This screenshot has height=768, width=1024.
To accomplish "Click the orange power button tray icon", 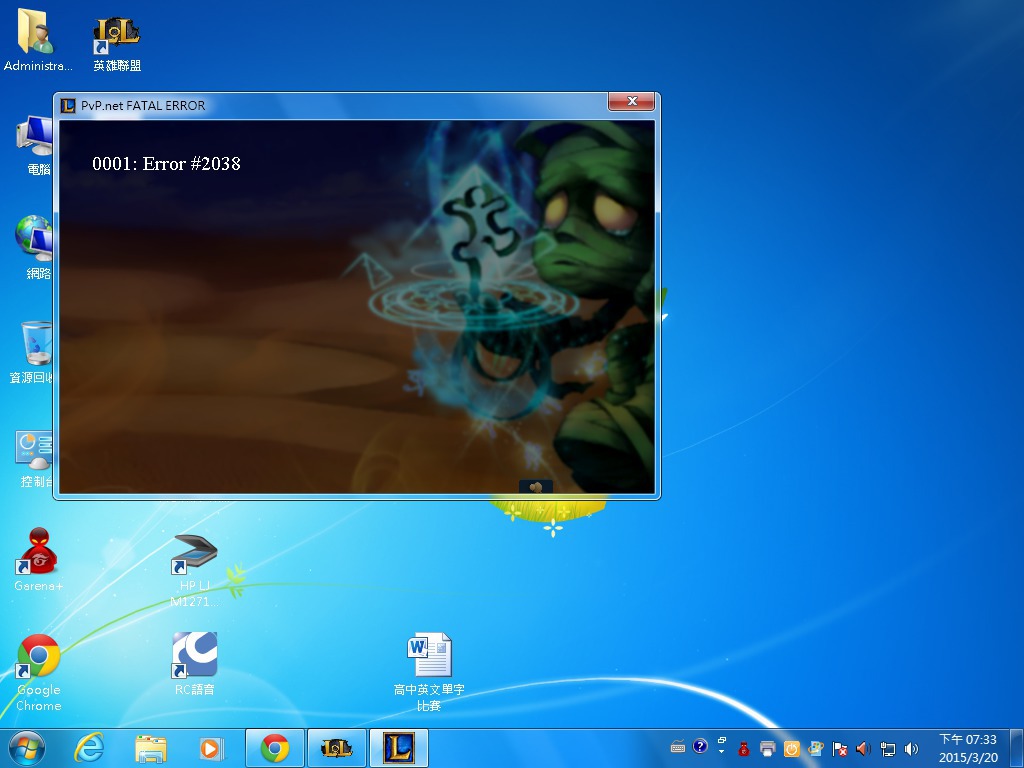I will (792, 748).
